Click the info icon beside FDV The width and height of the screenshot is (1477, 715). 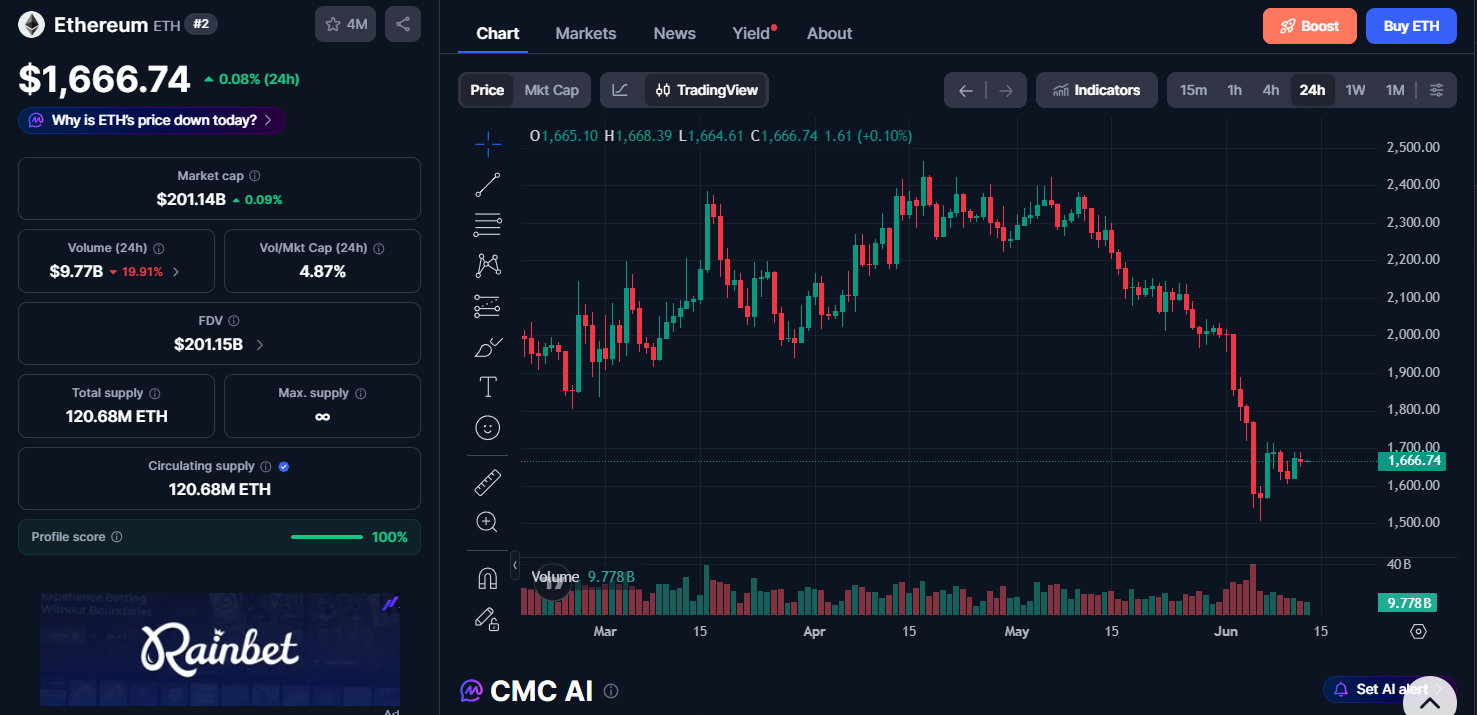234,321
